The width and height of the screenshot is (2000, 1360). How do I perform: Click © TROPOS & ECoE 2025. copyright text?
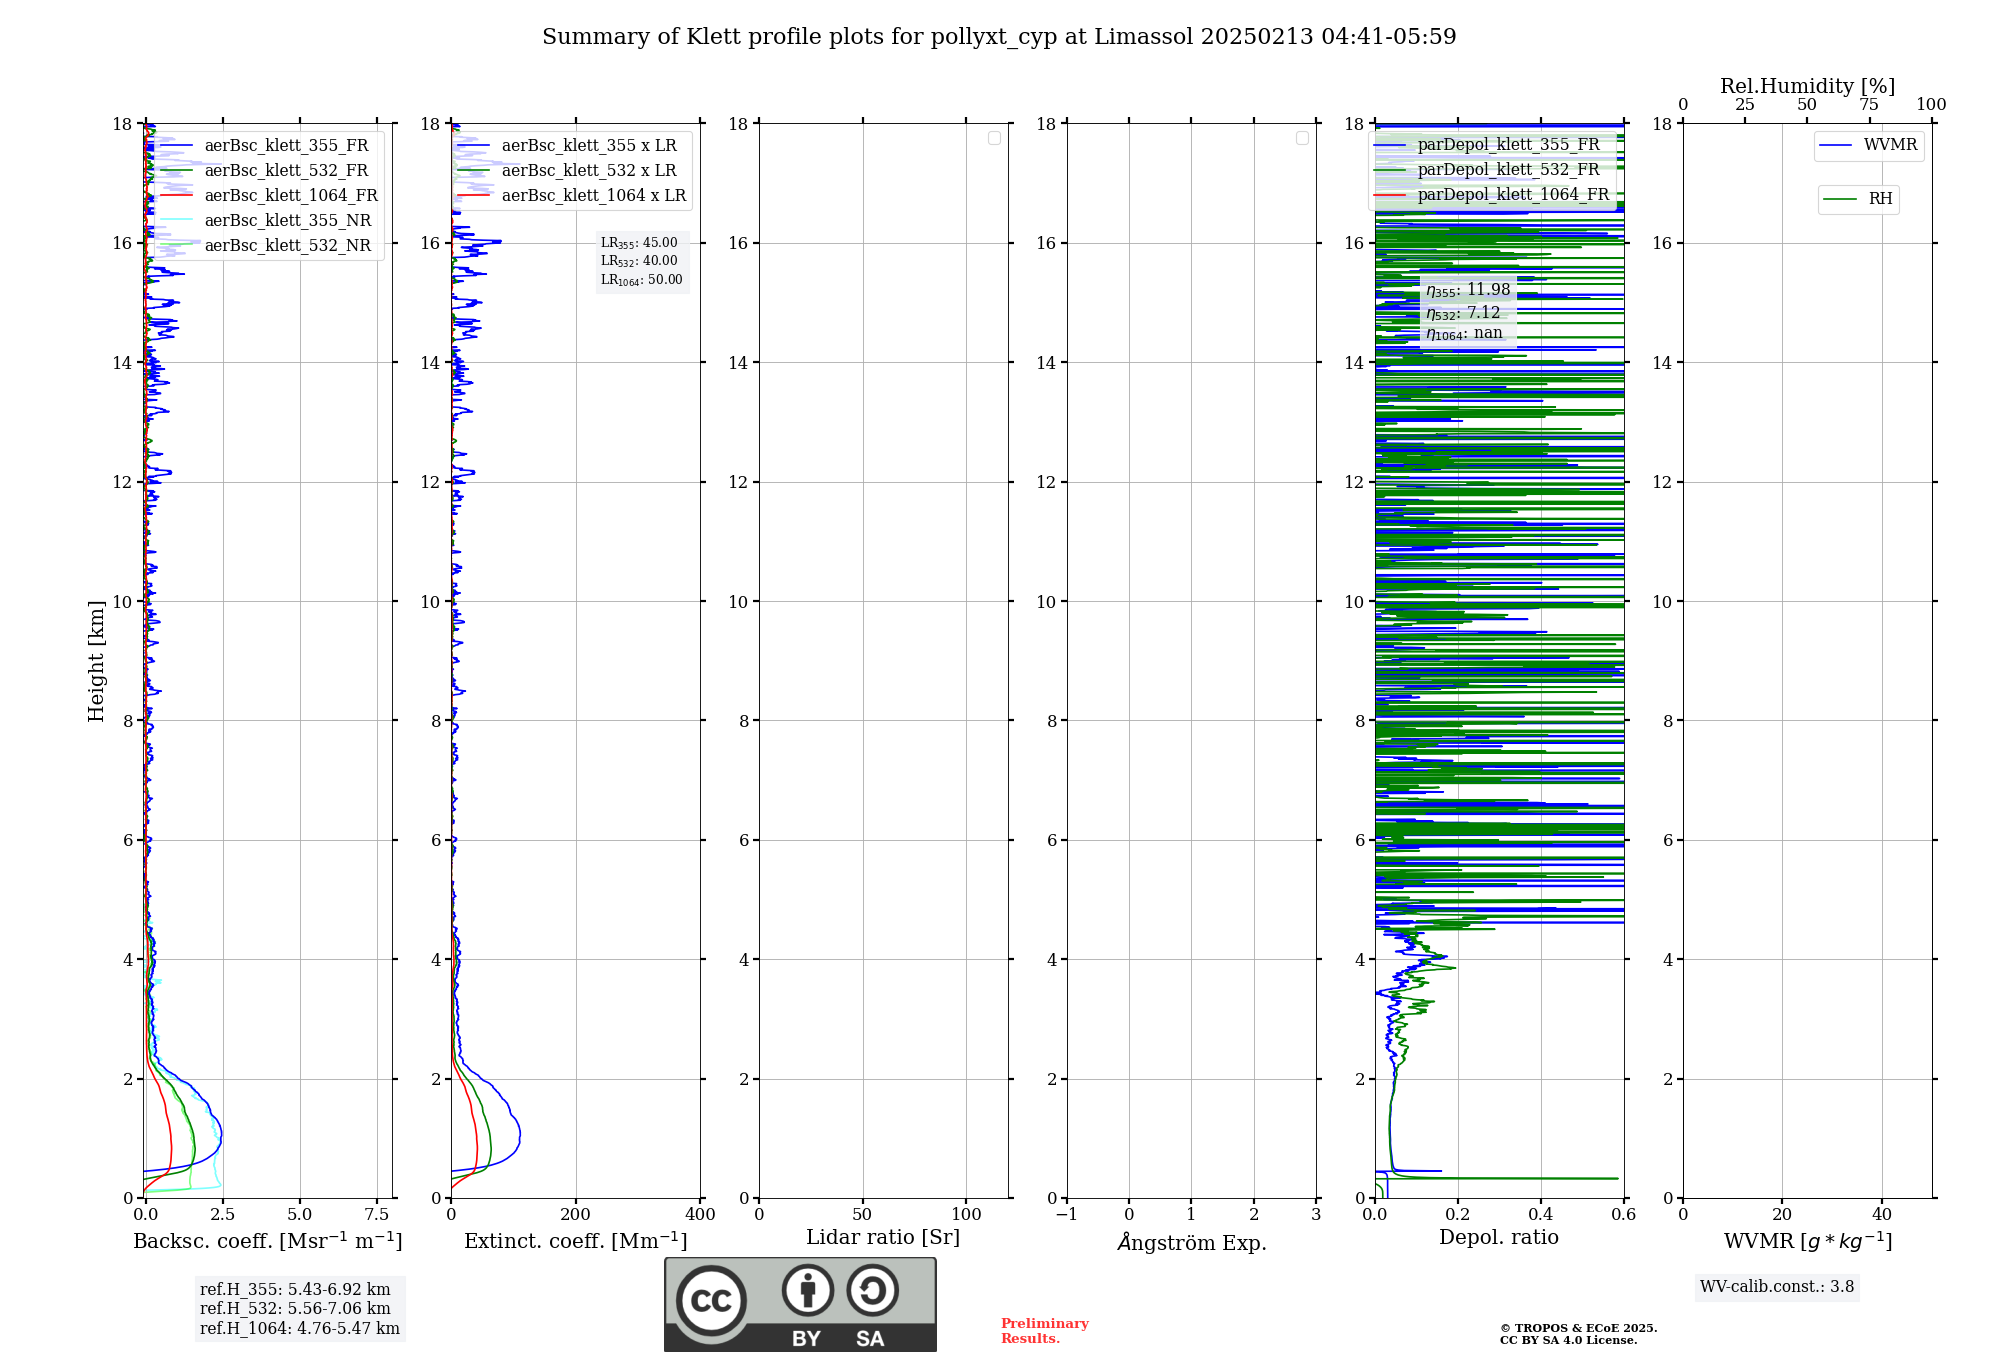pyautogui.click(x=1578, y=1328)
